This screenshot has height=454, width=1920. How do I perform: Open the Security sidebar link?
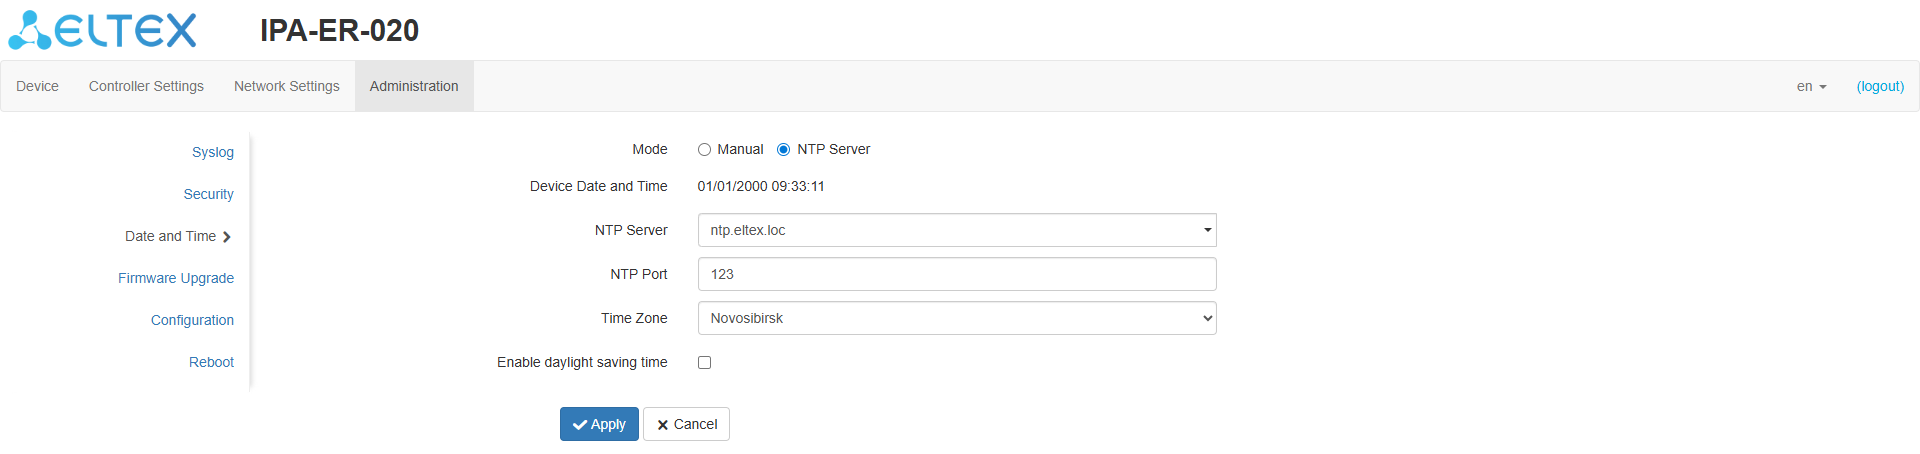[208, 194]
